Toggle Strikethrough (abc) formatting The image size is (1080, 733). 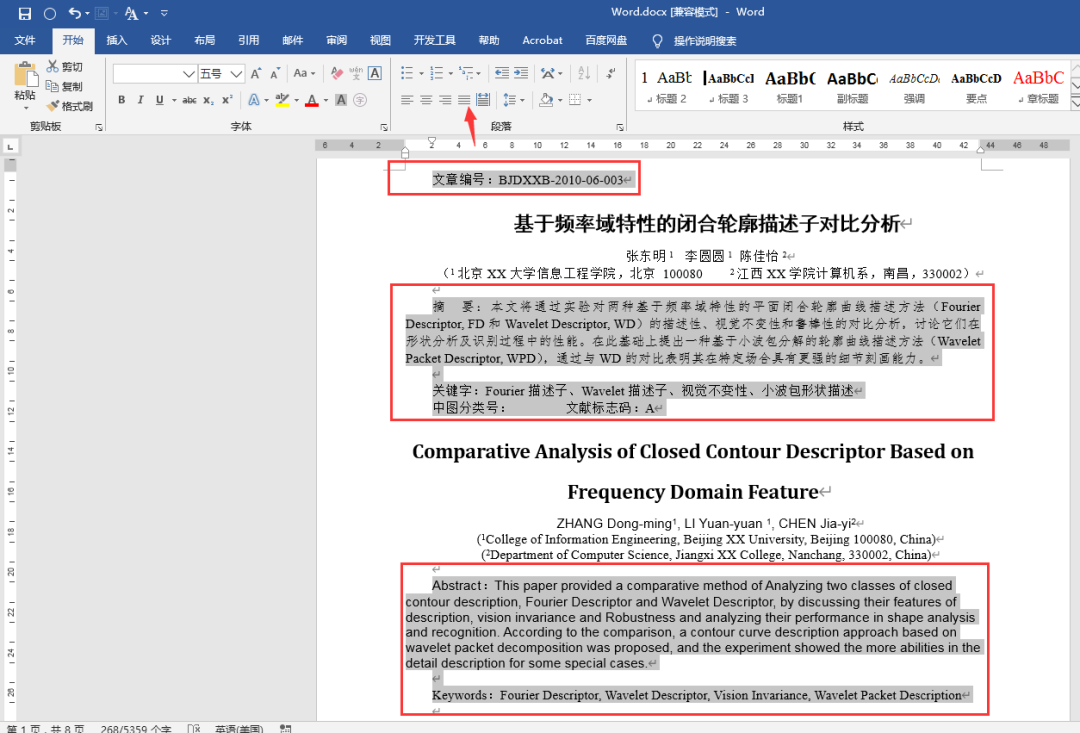click(189, 100)
